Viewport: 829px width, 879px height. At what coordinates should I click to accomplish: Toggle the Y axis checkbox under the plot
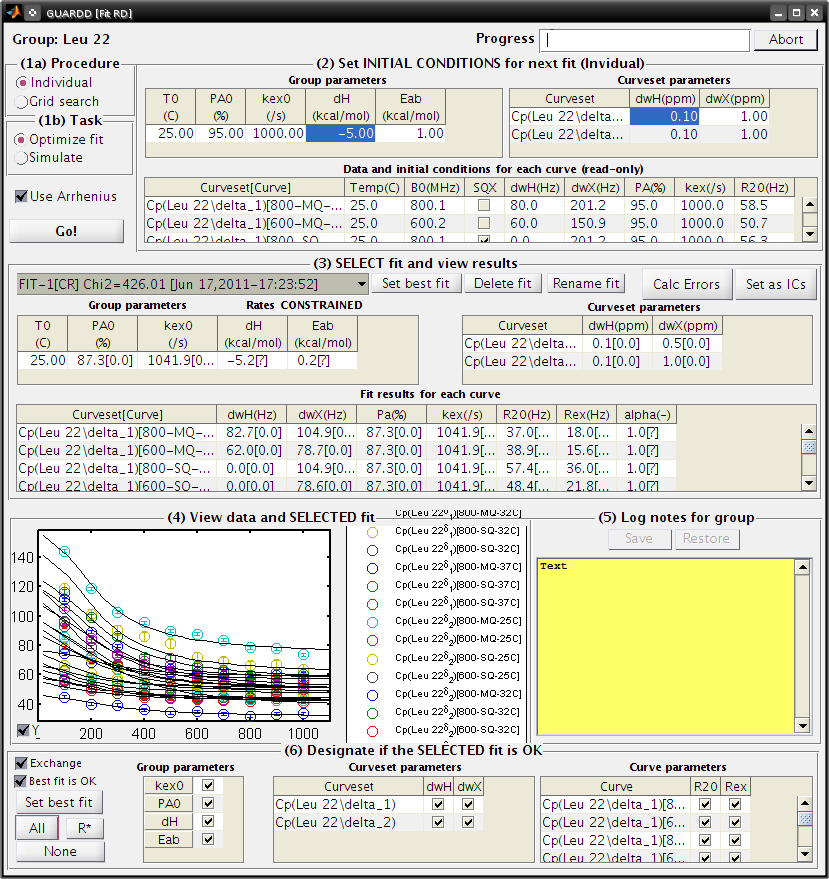[23, 730]
